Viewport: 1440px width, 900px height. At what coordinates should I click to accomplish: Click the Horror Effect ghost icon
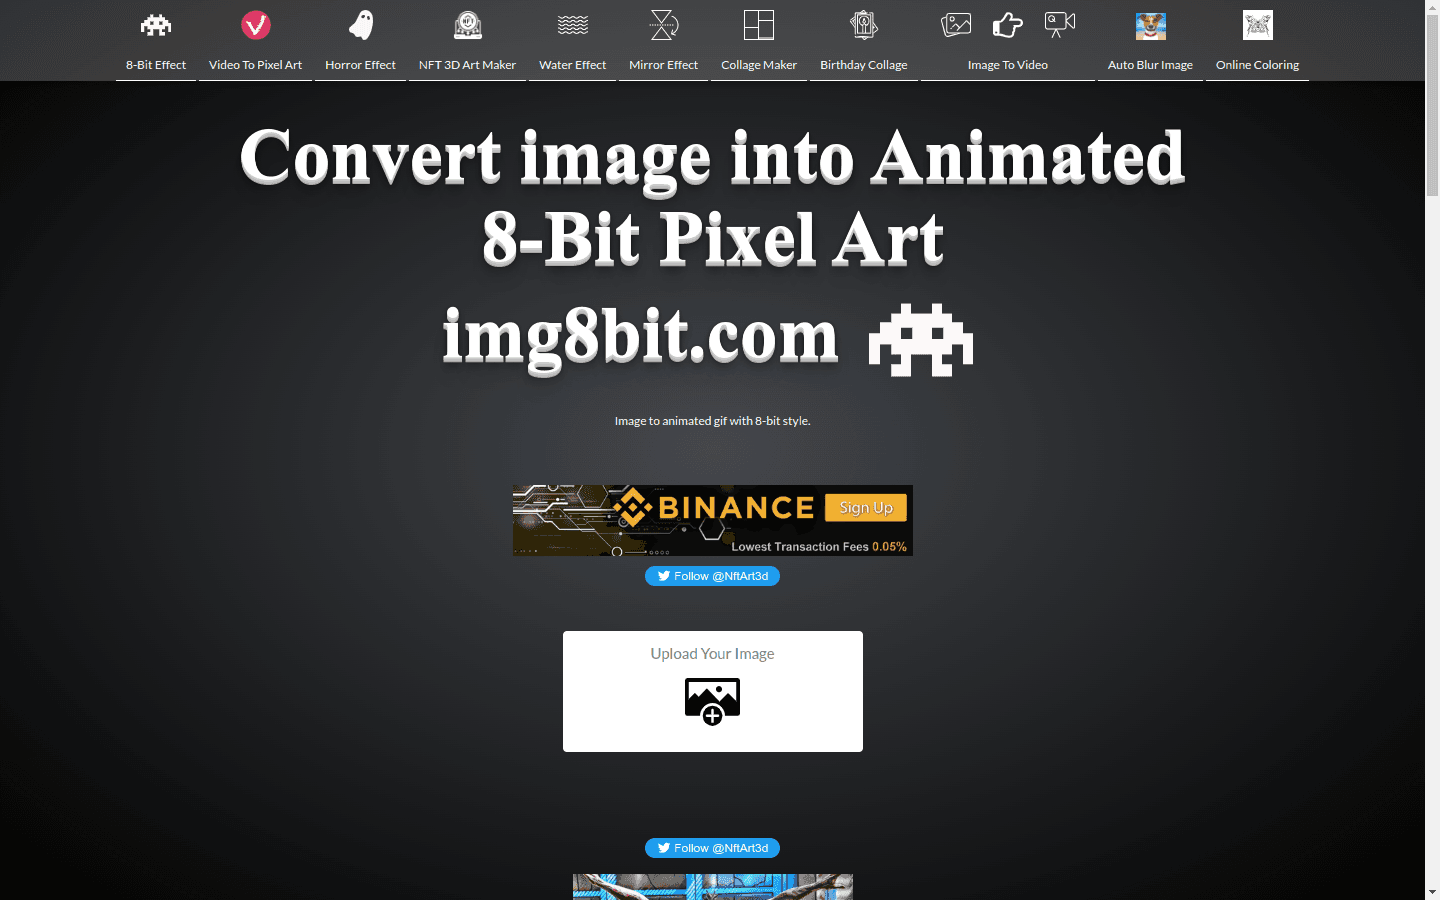point(360,25)
